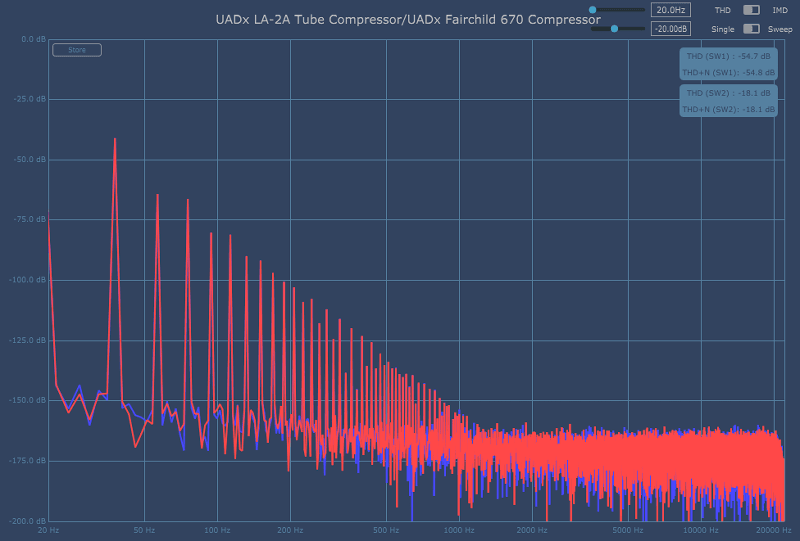
Task: Adjust the frequency slider
Action: click(618, 10)
